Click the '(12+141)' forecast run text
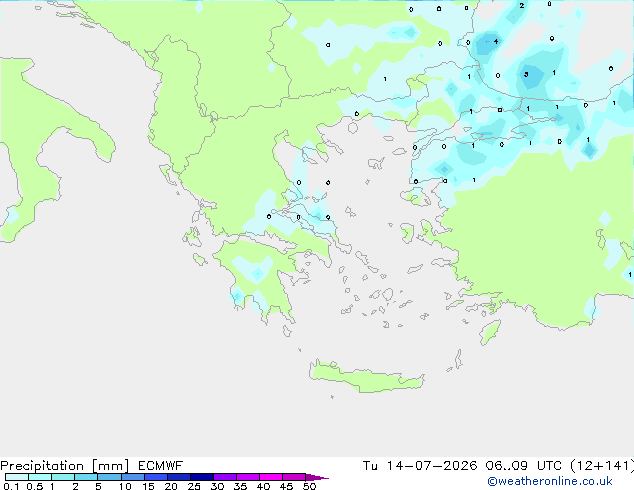634x490 pixels. 602,466
